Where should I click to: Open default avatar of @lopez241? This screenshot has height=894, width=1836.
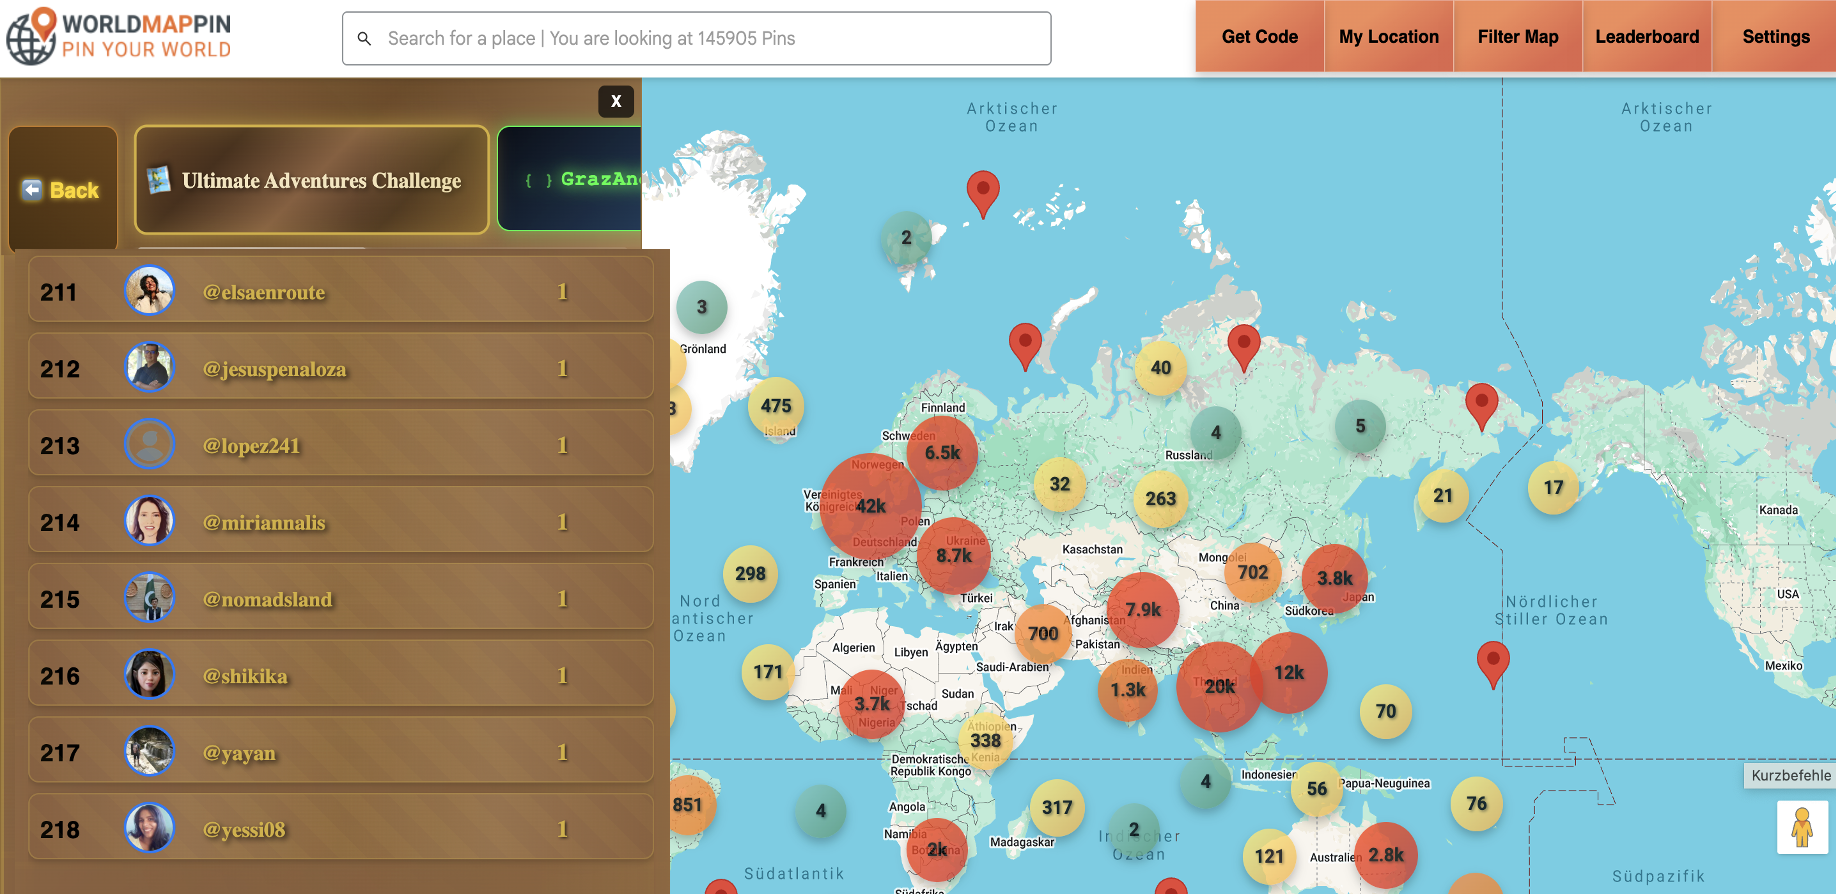pos(150,445)
